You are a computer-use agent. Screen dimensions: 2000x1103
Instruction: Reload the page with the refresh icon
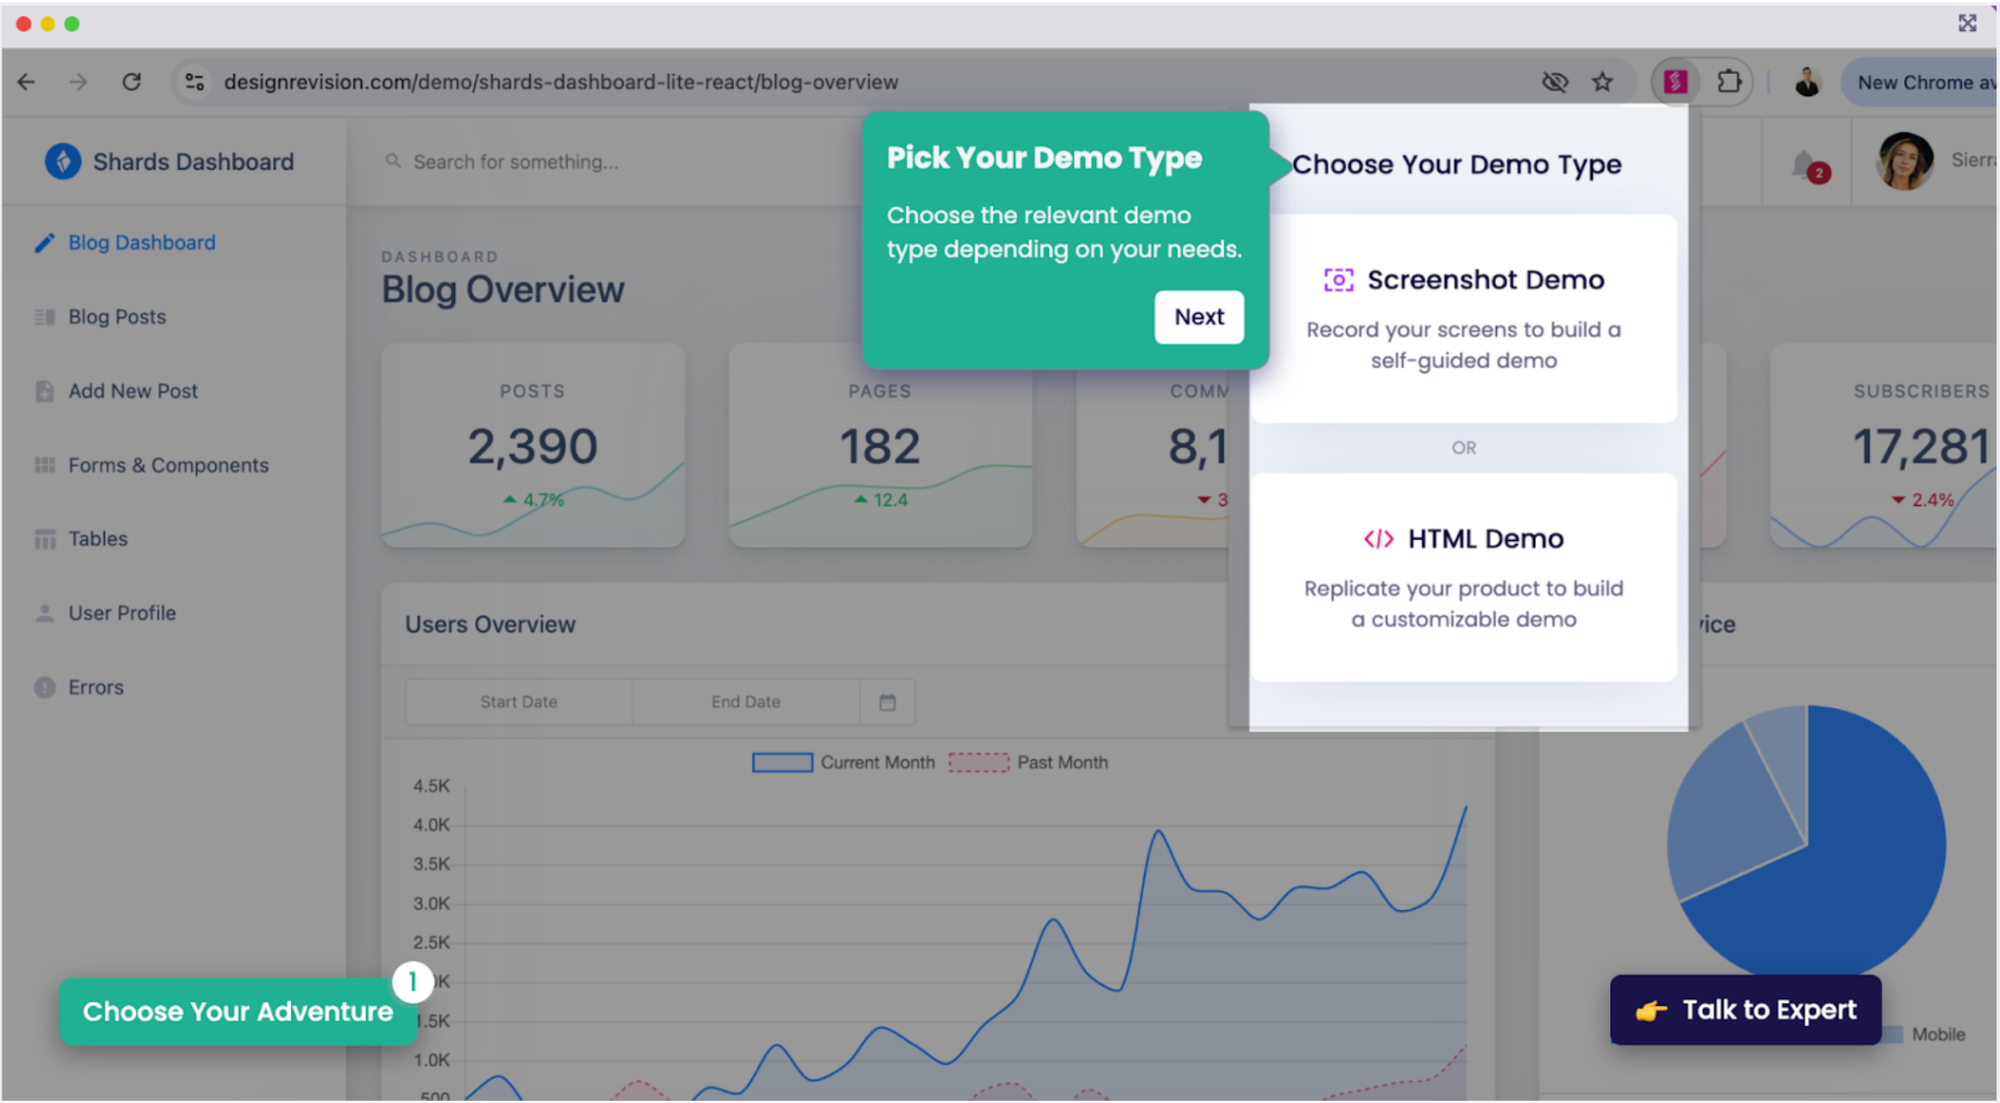[x=131, y=82]
